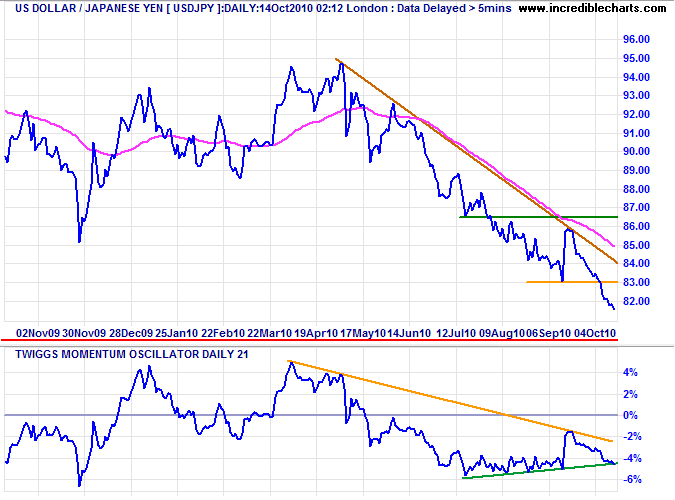Click the 84.00 price axis label
Image resolution: width=675 pixels, height=500 pixels.
point(636,263)
